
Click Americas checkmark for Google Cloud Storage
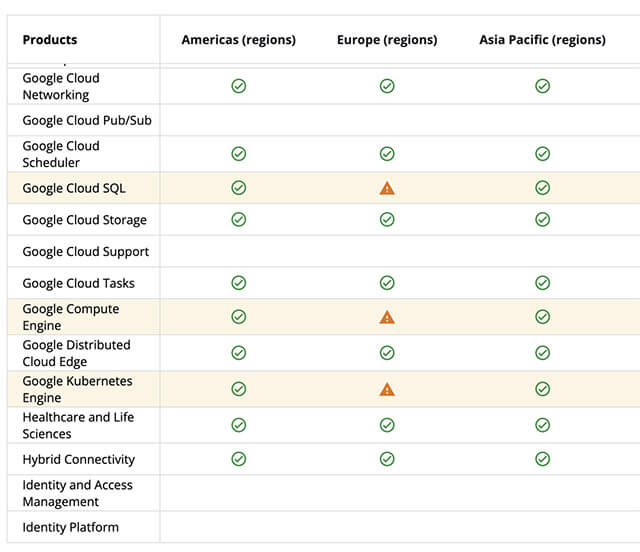click(x=239, y=220)
